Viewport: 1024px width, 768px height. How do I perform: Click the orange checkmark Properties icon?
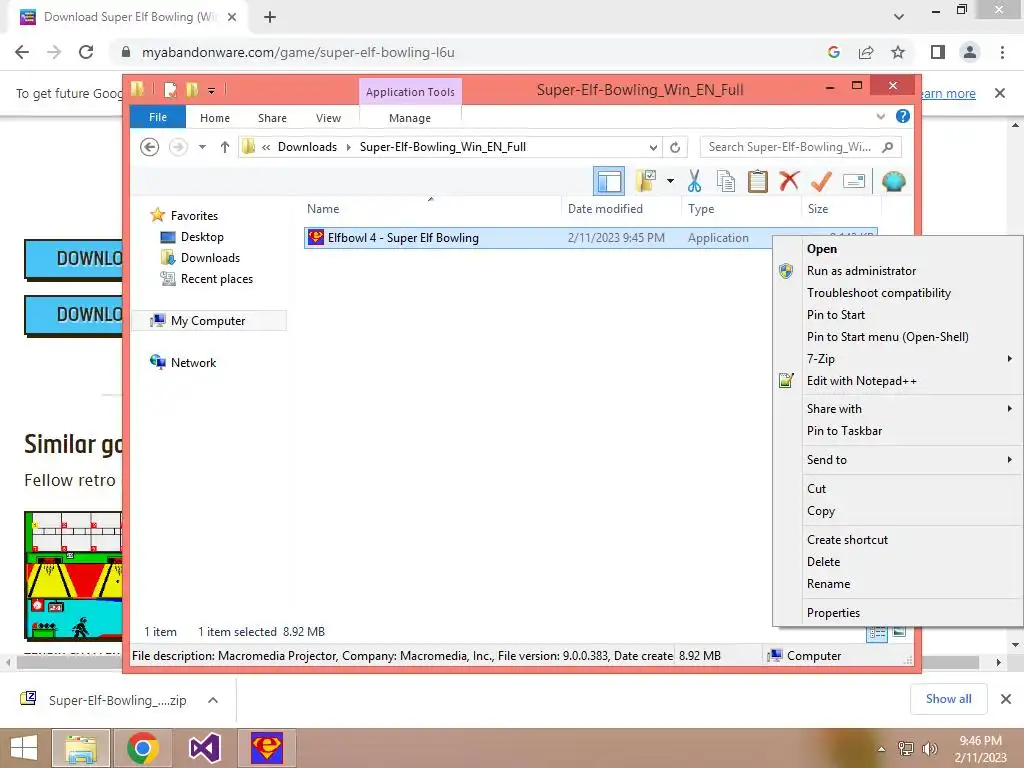point(821,181)
